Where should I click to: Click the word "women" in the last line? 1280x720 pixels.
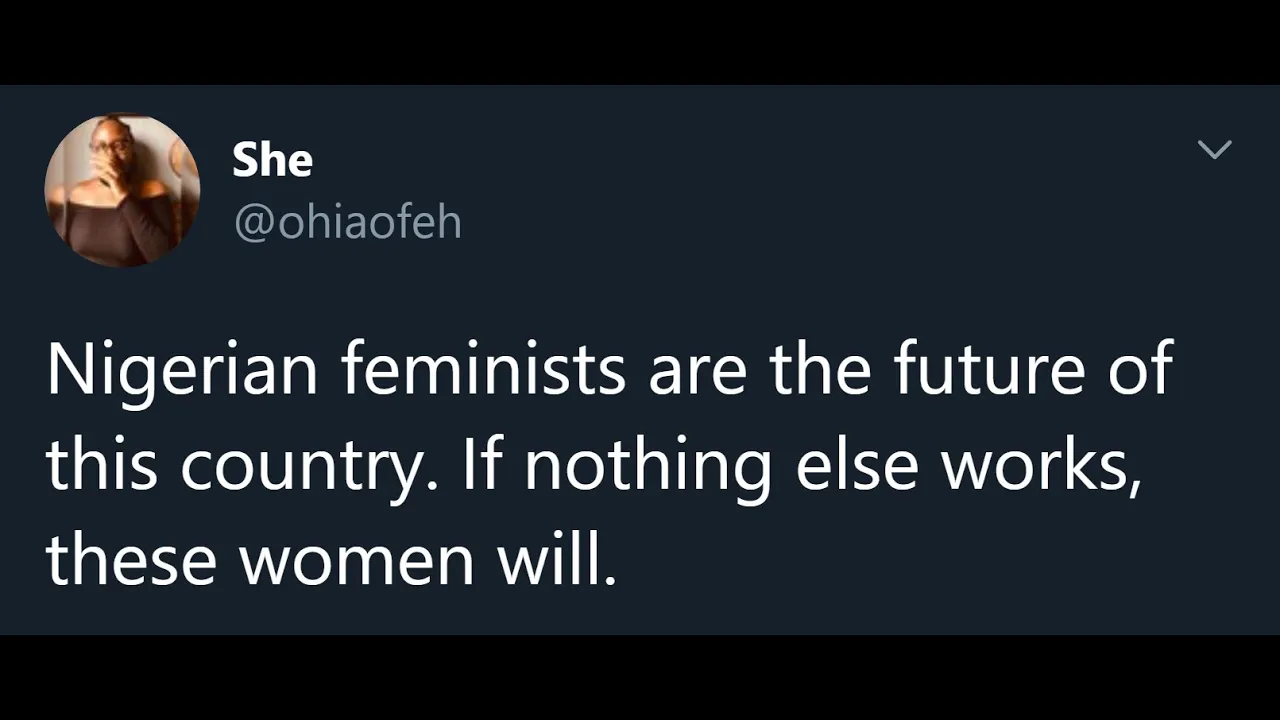tap(355, 560)
